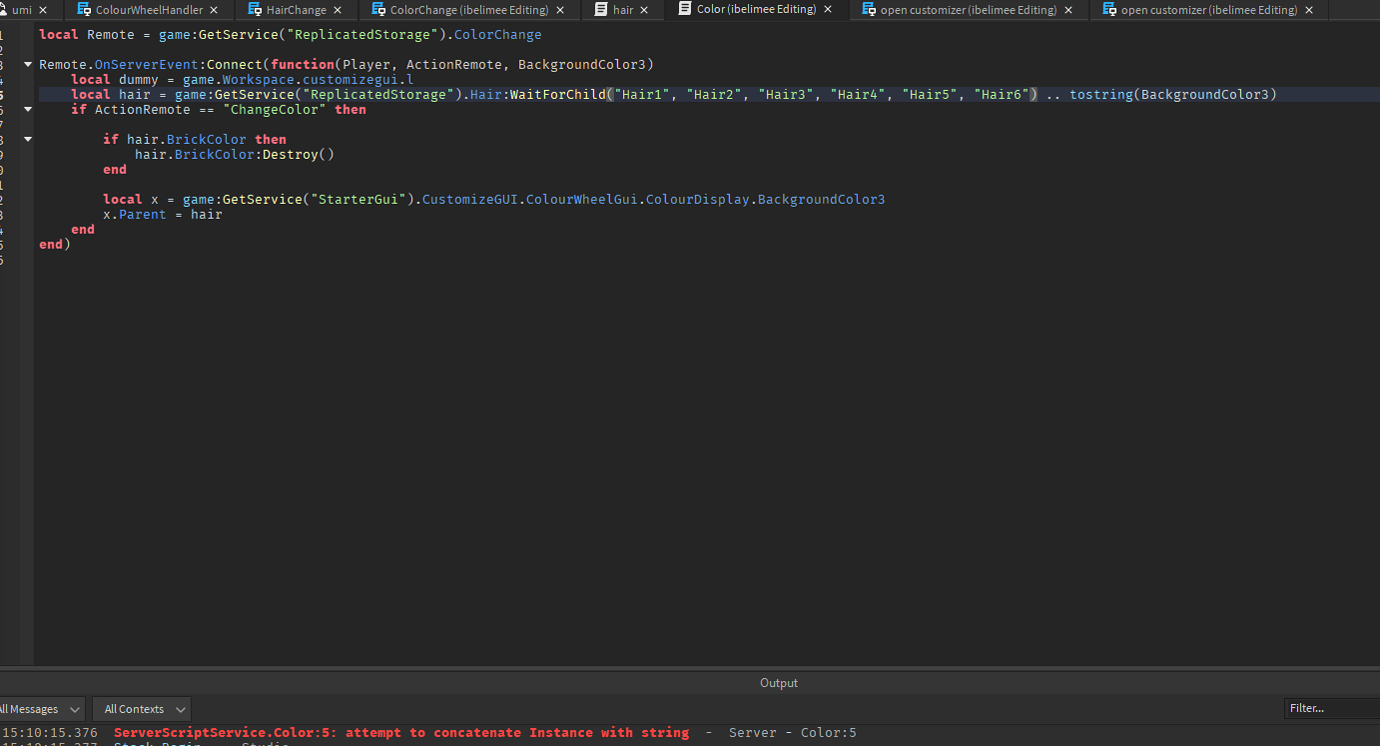Click the Output Filter input field
Screen dimensions: 1380x746
pos(1332,708)
